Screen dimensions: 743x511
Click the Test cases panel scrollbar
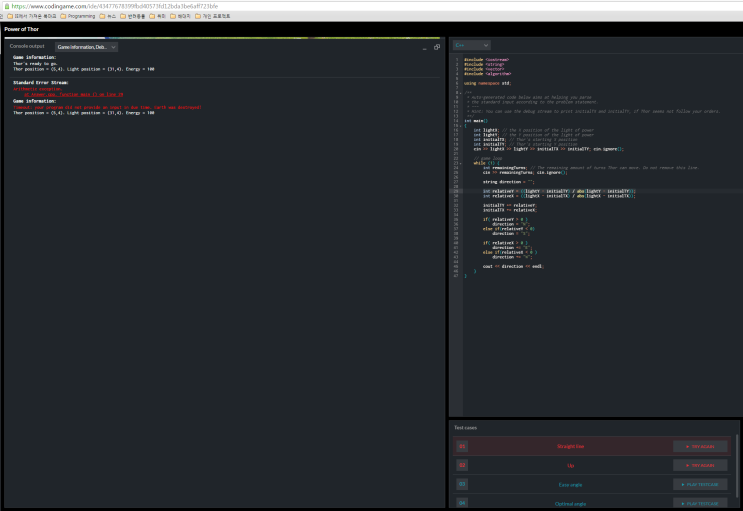coord(737,465)
